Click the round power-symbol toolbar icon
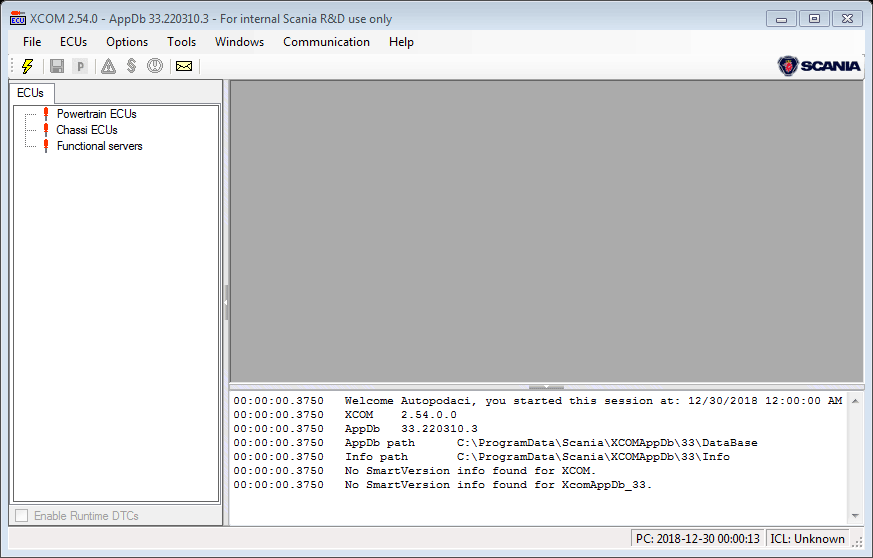The height and width of the screenshot is (558, 873). (155, 66)
